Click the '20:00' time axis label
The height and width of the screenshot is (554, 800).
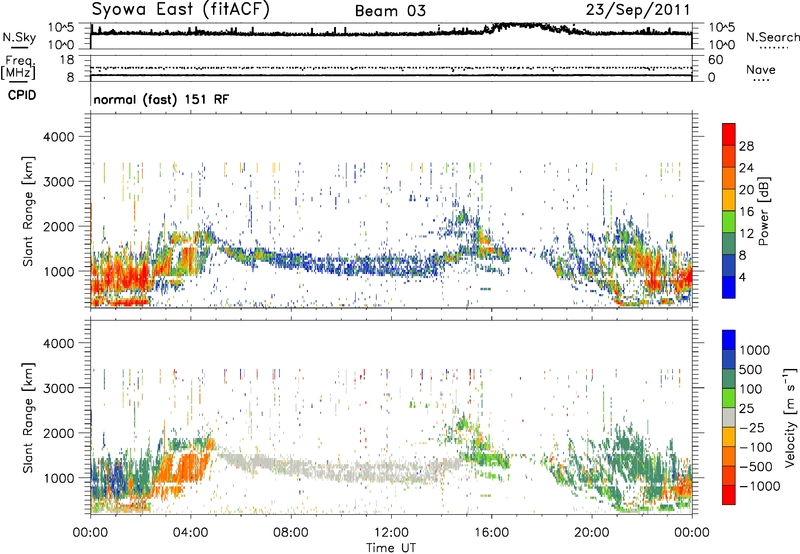591,533
